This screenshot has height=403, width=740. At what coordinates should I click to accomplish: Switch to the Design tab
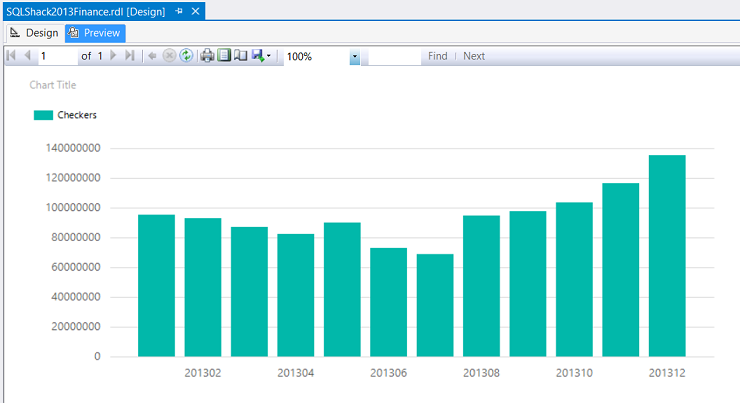point(34,33)
